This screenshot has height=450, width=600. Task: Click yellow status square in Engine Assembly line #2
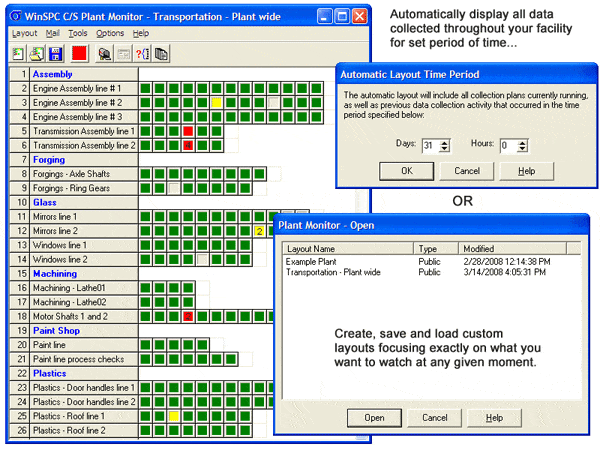coord(216,103)
